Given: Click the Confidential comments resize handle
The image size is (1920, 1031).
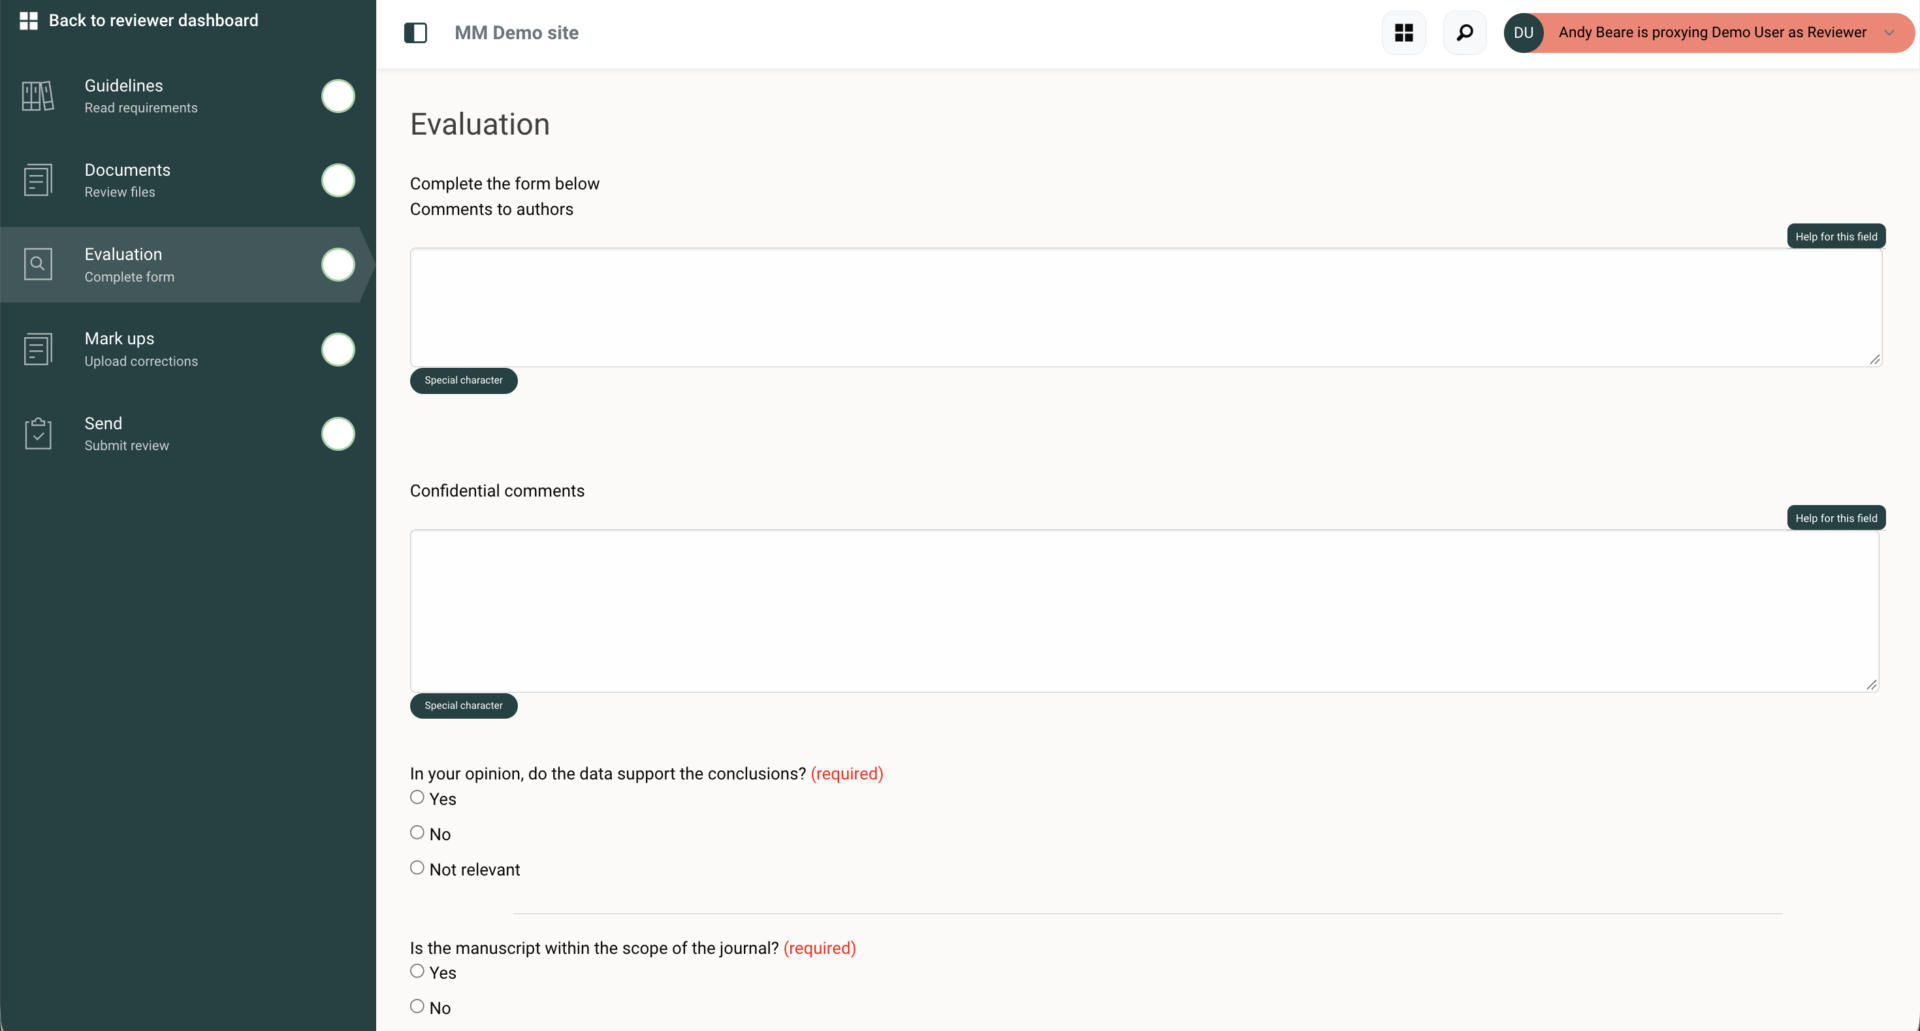Looking at the screenshot, I should 1872,685.
